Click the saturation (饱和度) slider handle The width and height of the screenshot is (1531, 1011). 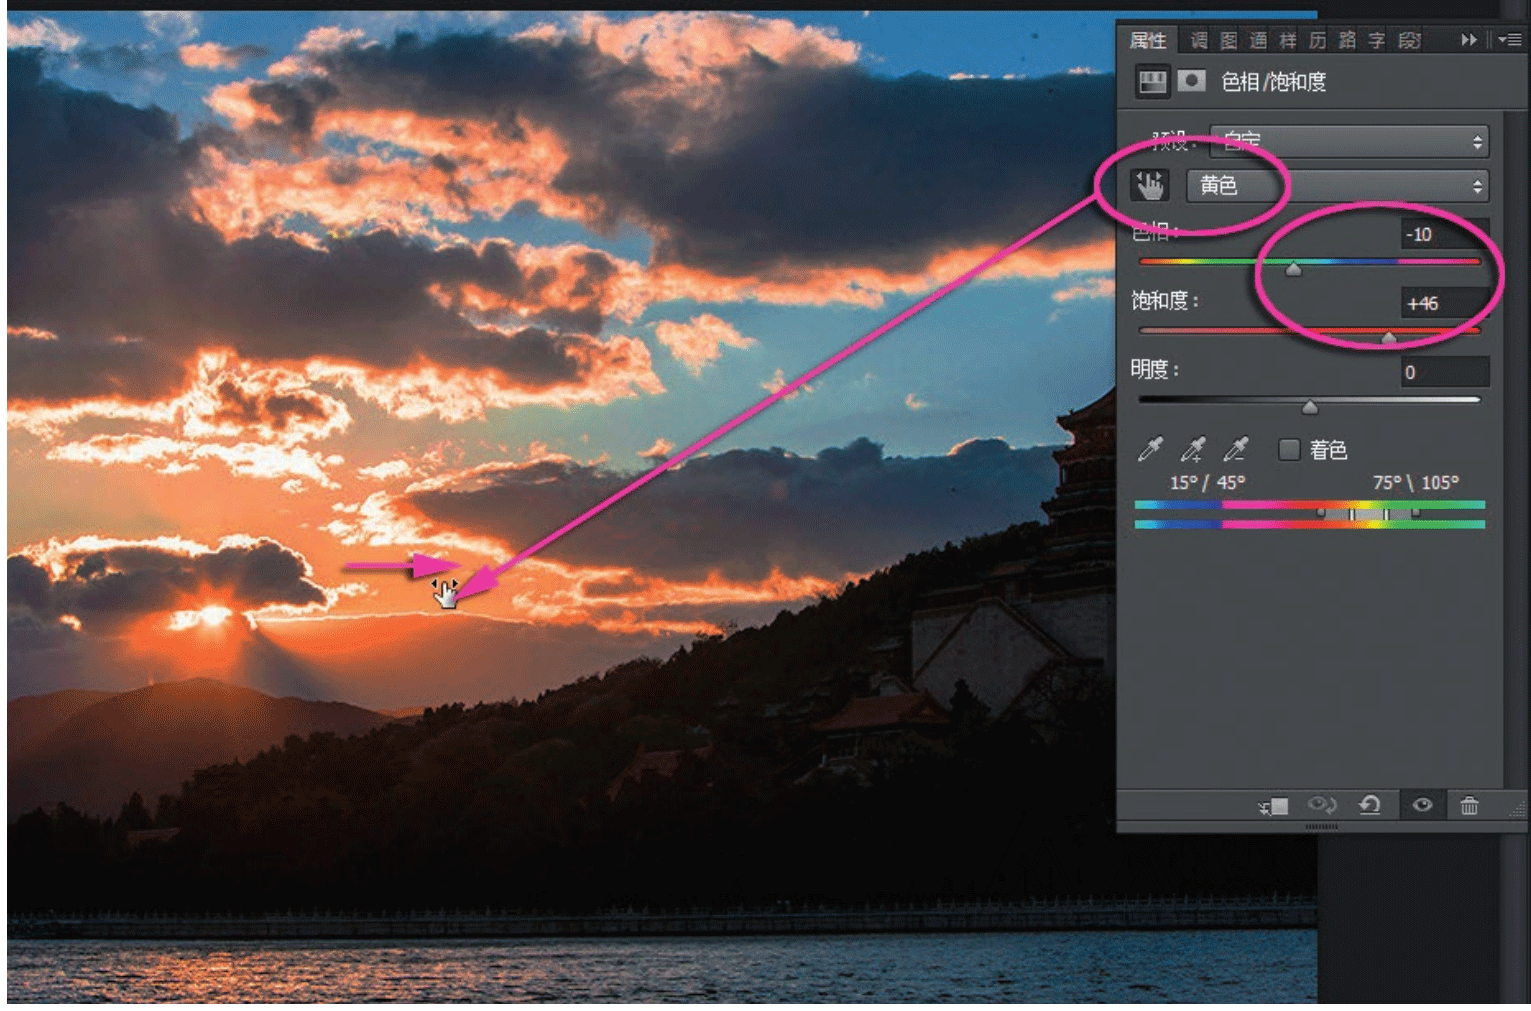pos(1389,338)
